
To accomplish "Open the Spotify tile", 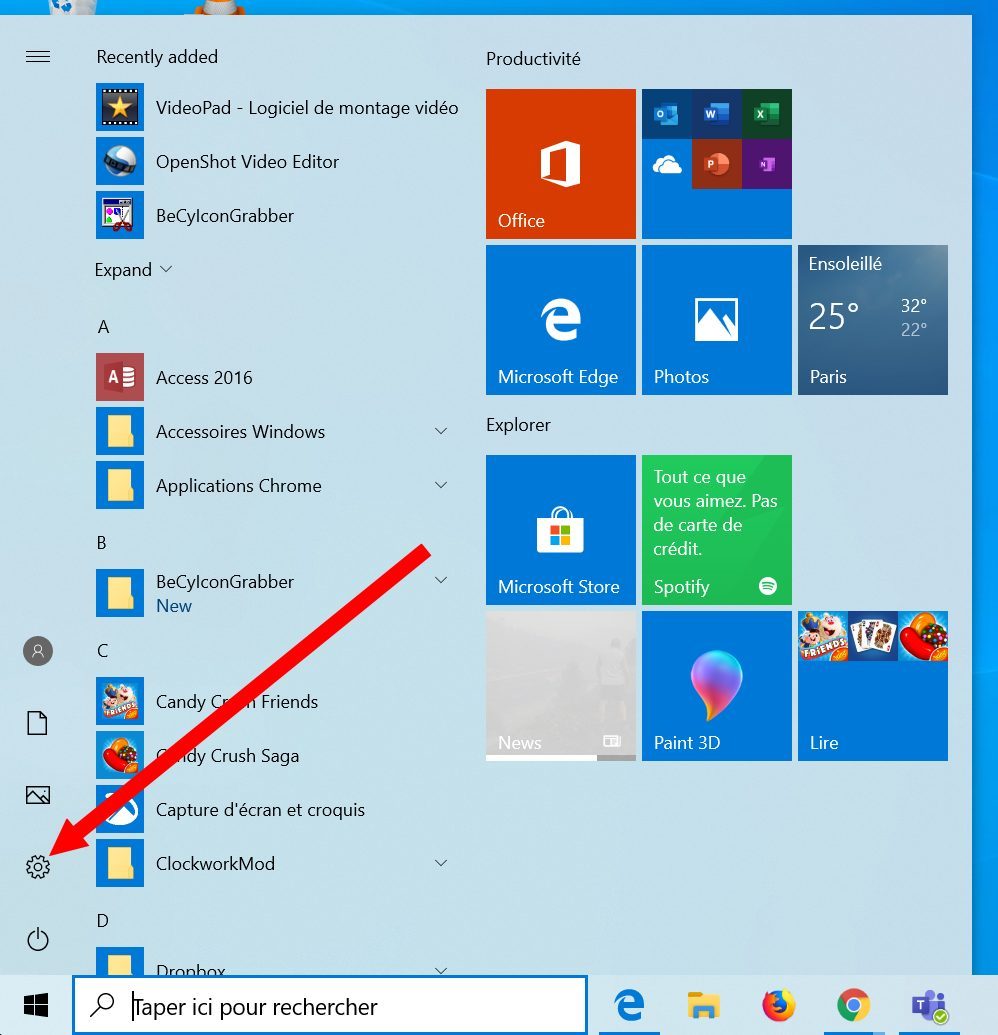I will (717, 529).
